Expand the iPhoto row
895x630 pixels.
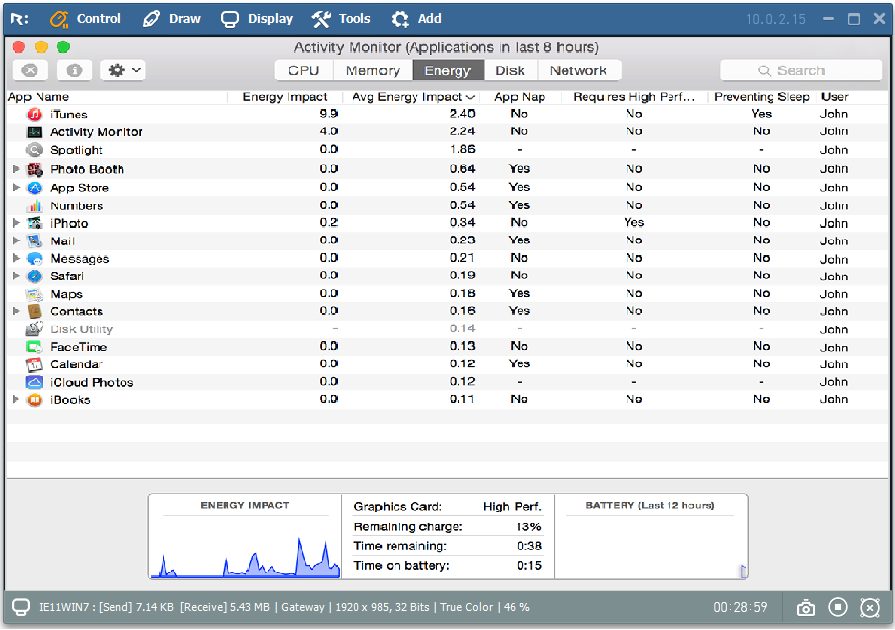(x=16, y=223)
